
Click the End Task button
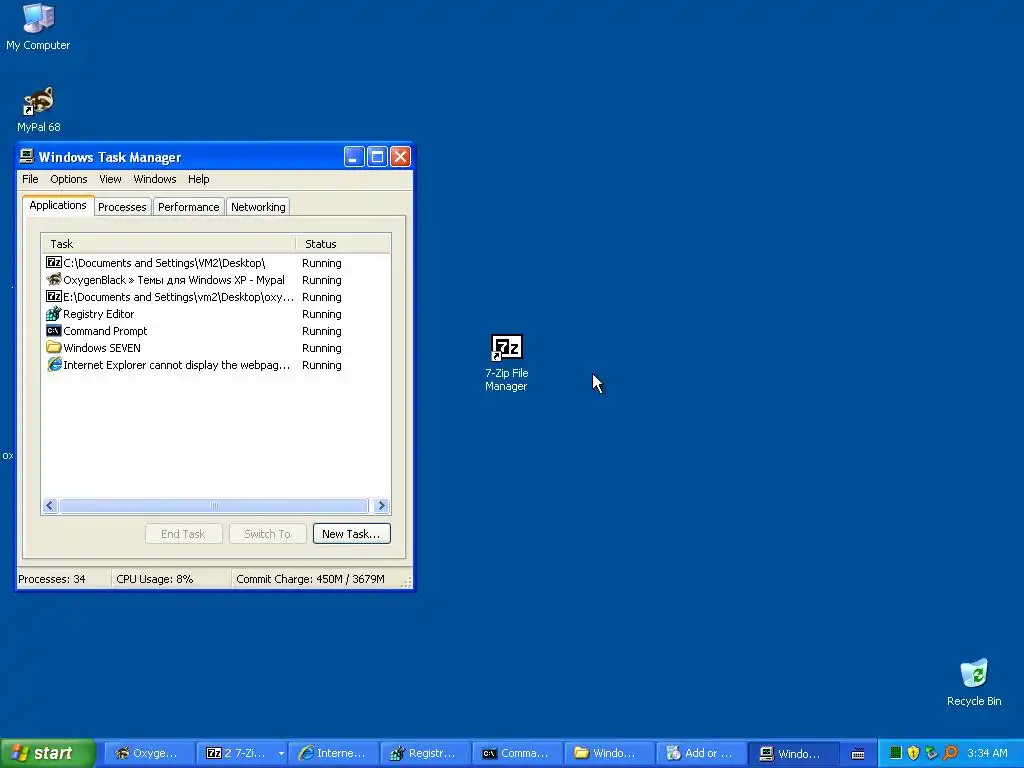click(183, 534)
